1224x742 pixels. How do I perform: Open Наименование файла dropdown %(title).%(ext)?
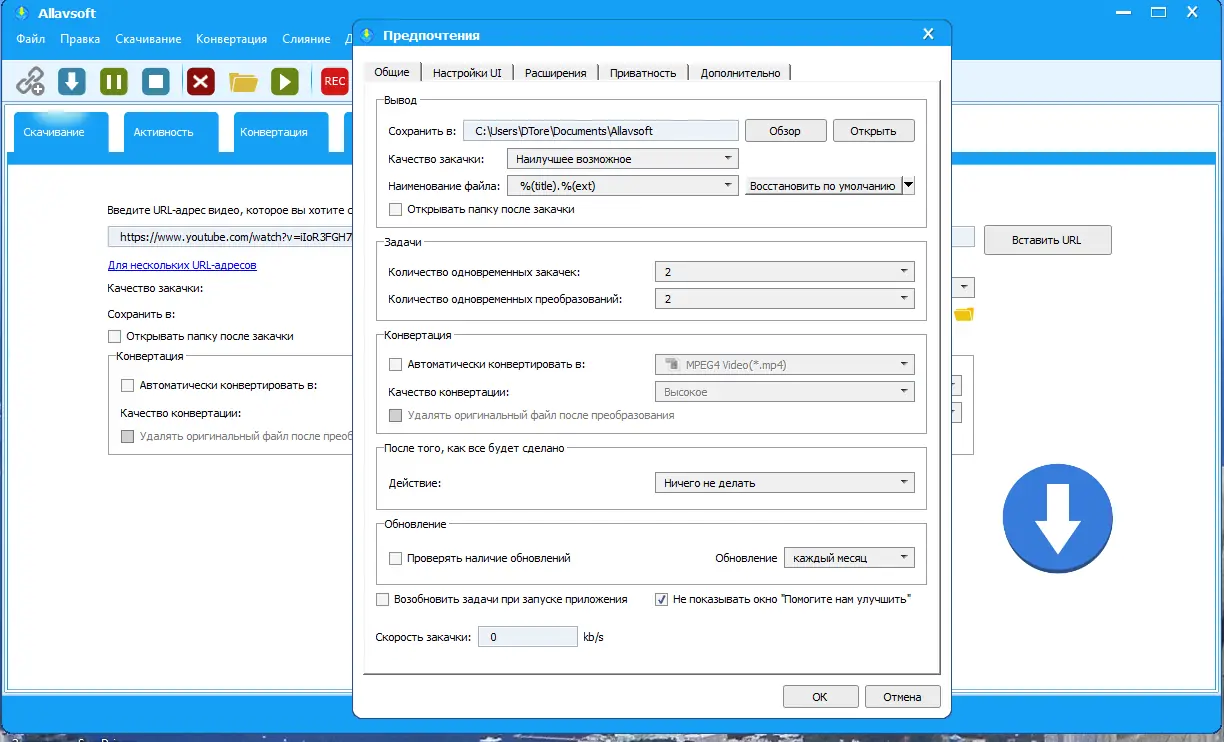tap(623, 185)
